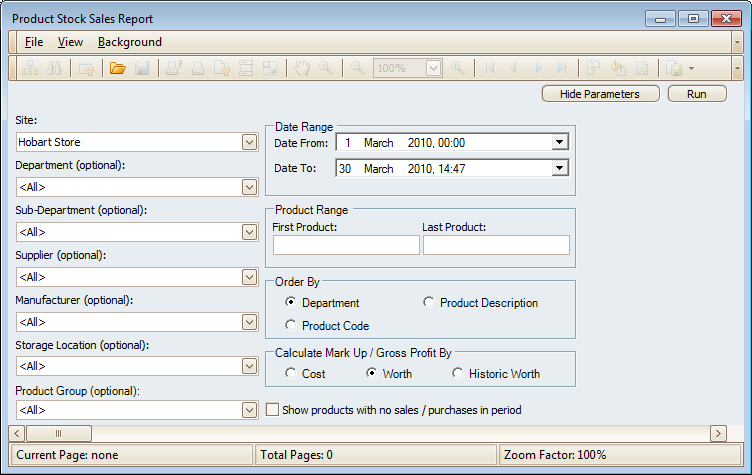Click the Date From day value
Screen dimensions: 752x475
pos(347,142)
